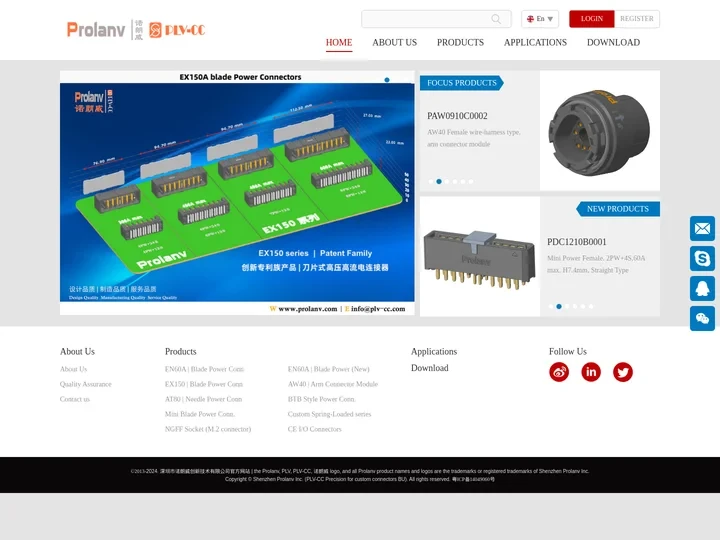Visit the Weibo follow icon
Screen dimensions: 720x540
click(x=559, y=372)
